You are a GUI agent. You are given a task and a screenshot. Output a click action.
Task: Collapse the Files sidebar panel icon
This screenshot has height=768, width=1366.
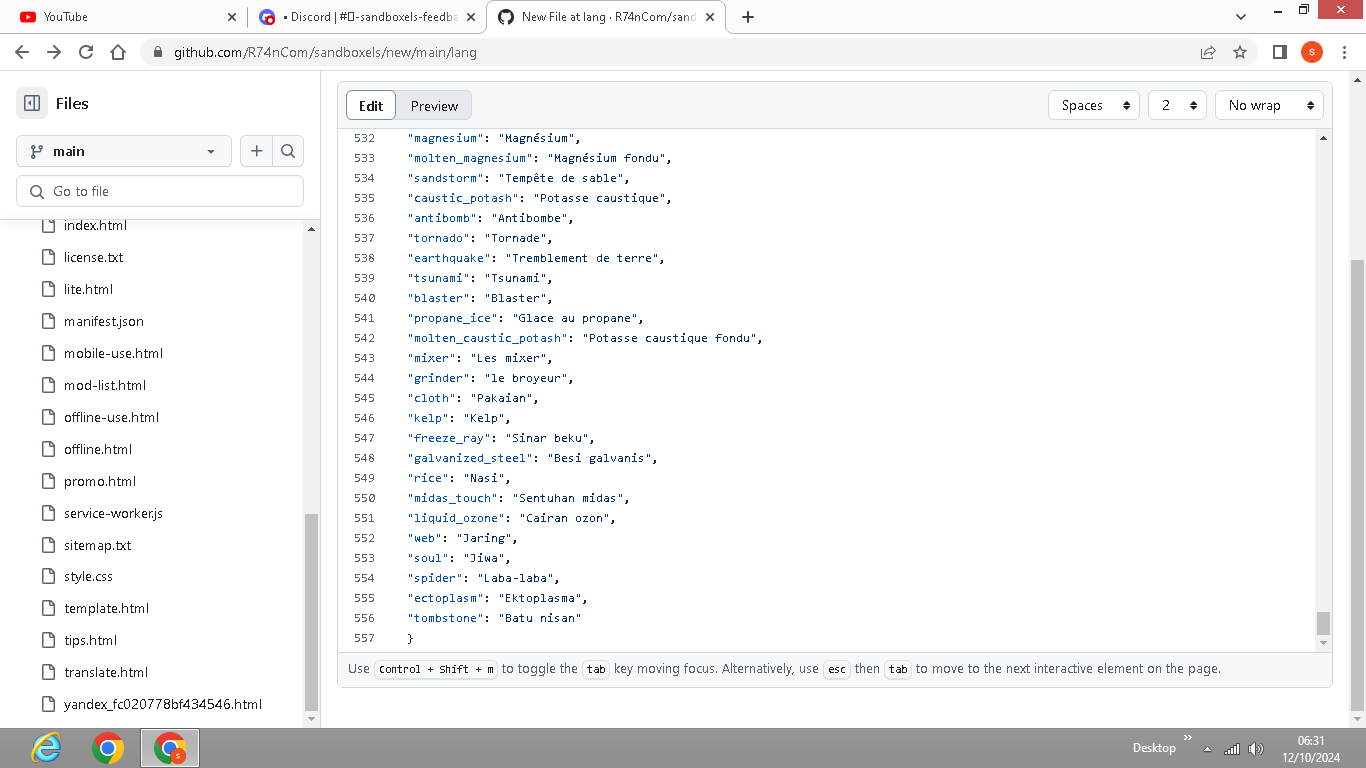[31, 103]
